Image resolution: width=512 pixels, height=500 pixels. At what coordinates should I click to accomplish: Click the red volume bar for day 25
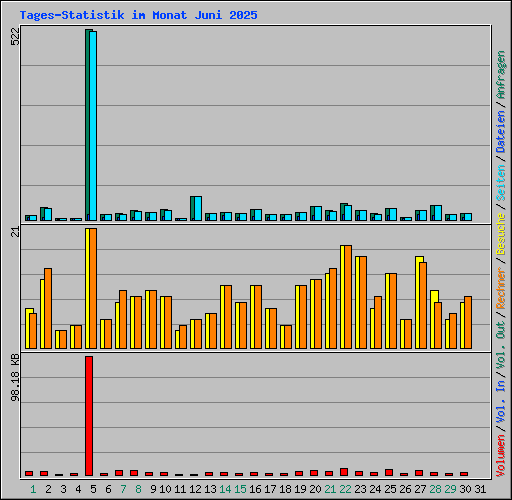(x=389, y=473)
